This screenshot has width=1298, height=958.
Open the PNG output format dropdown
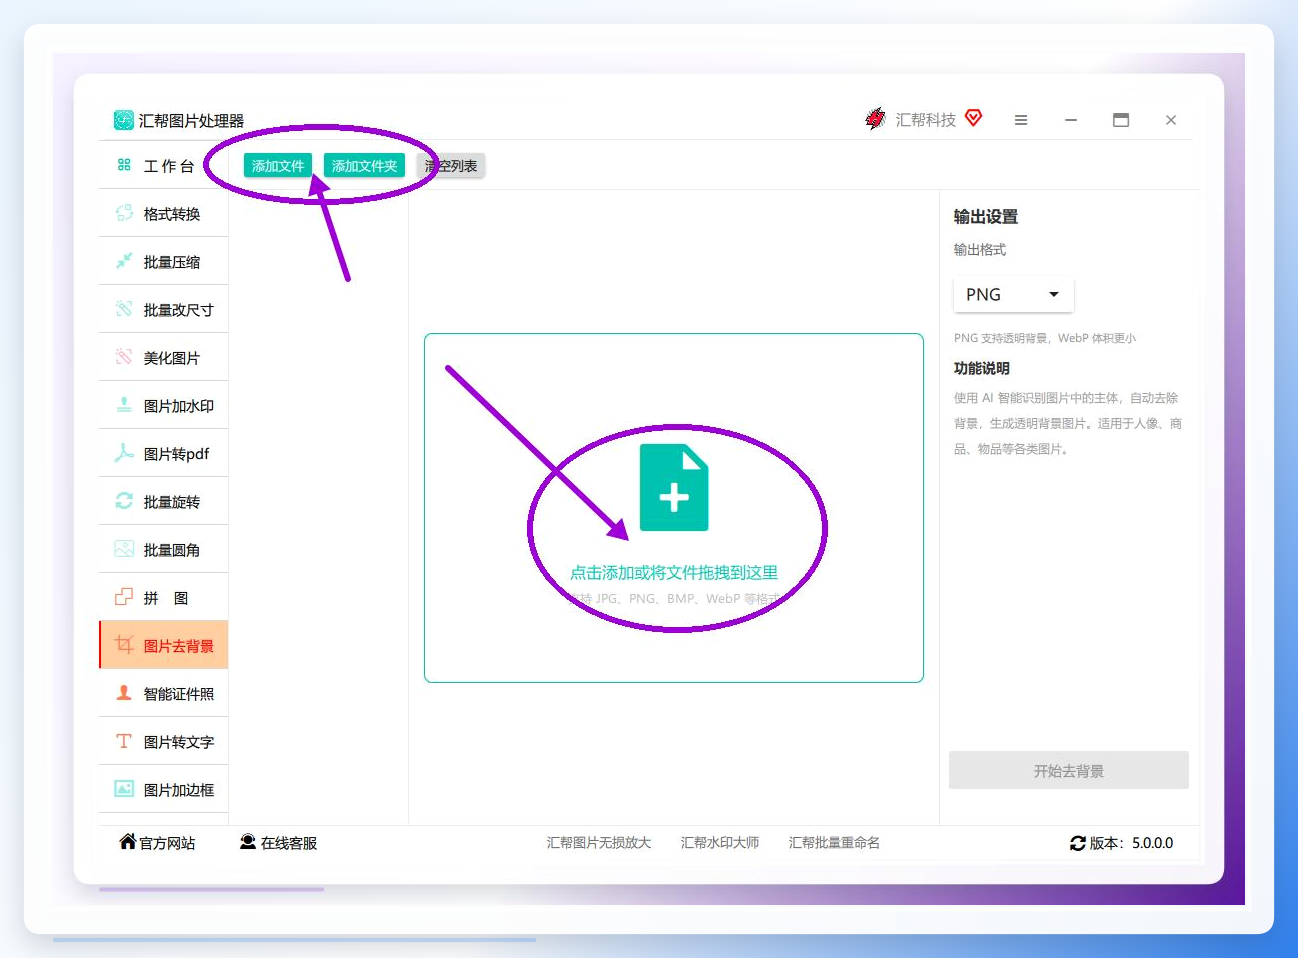coord(1014,295)
